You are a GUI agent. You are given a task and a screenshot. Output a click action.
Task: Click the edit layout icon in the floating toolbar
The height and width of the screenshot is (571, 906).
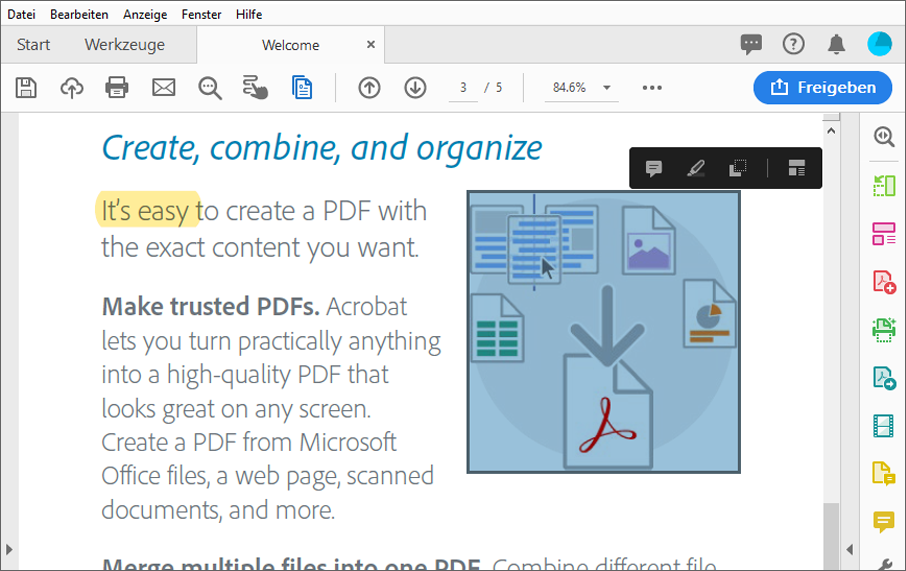point(797,168)
